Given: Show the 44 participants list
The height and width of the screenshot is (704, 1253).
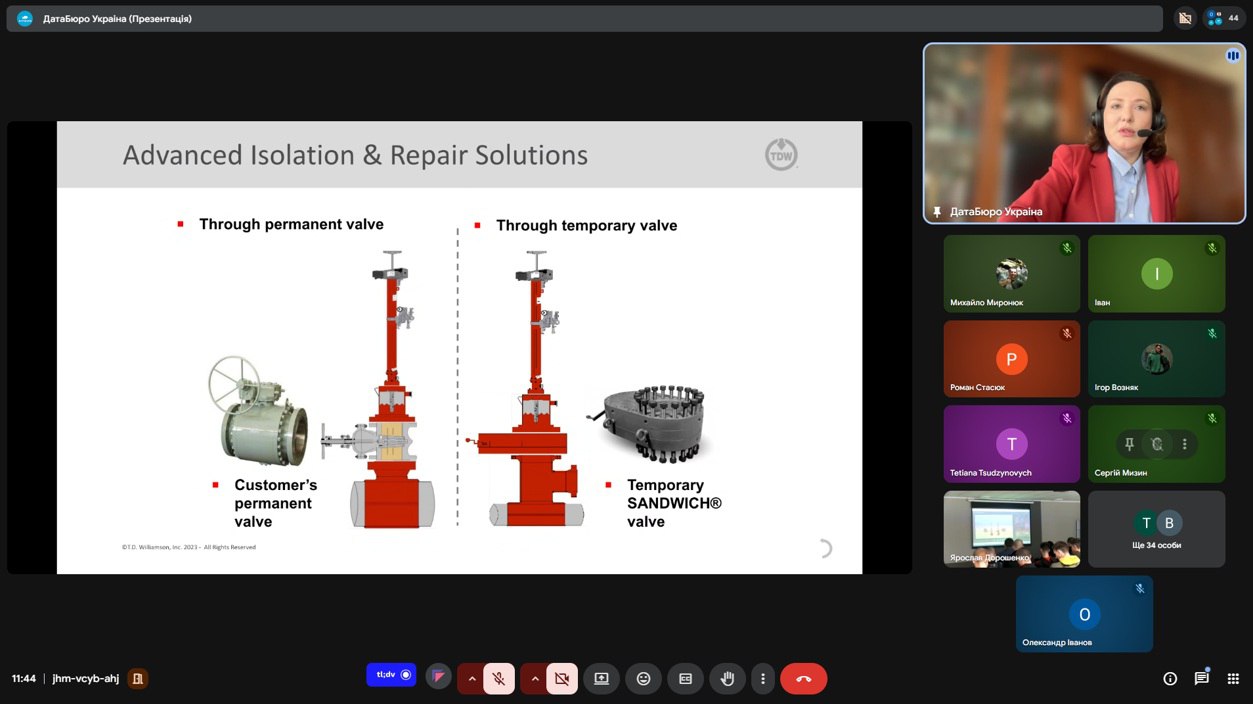Looking at the screenshot, I should pyautogui.click(x=1225, y=18).
